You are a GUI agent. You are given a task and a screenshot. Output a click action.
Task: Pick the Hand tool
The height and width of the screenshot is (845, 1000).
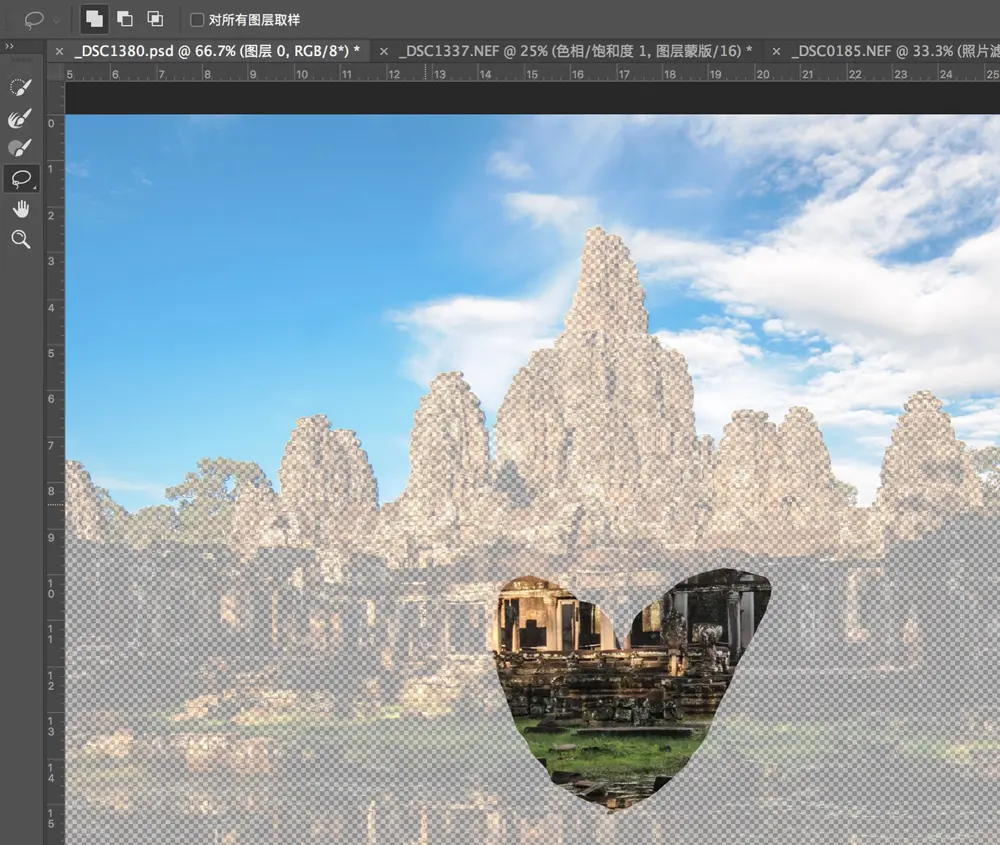pyautogui.click(x=20, y=209)
